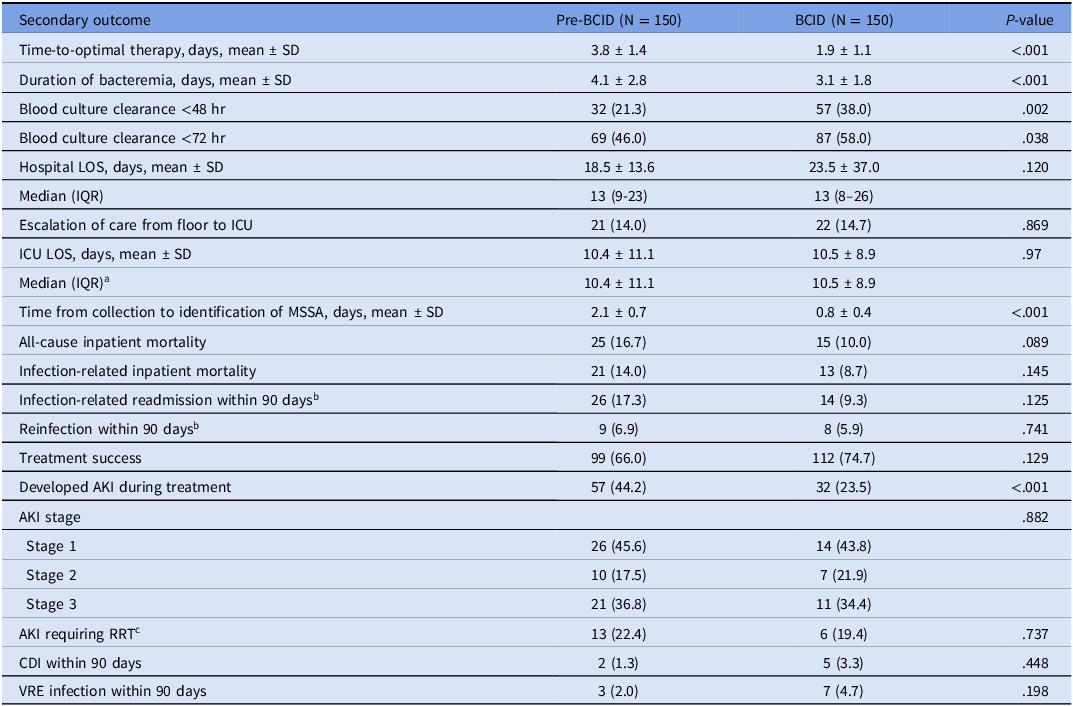Image resolution: width=1073 pixels, height=706 pixels.
Task: Click the value '4.1 ± 2.8'
Action: point(619,80)
